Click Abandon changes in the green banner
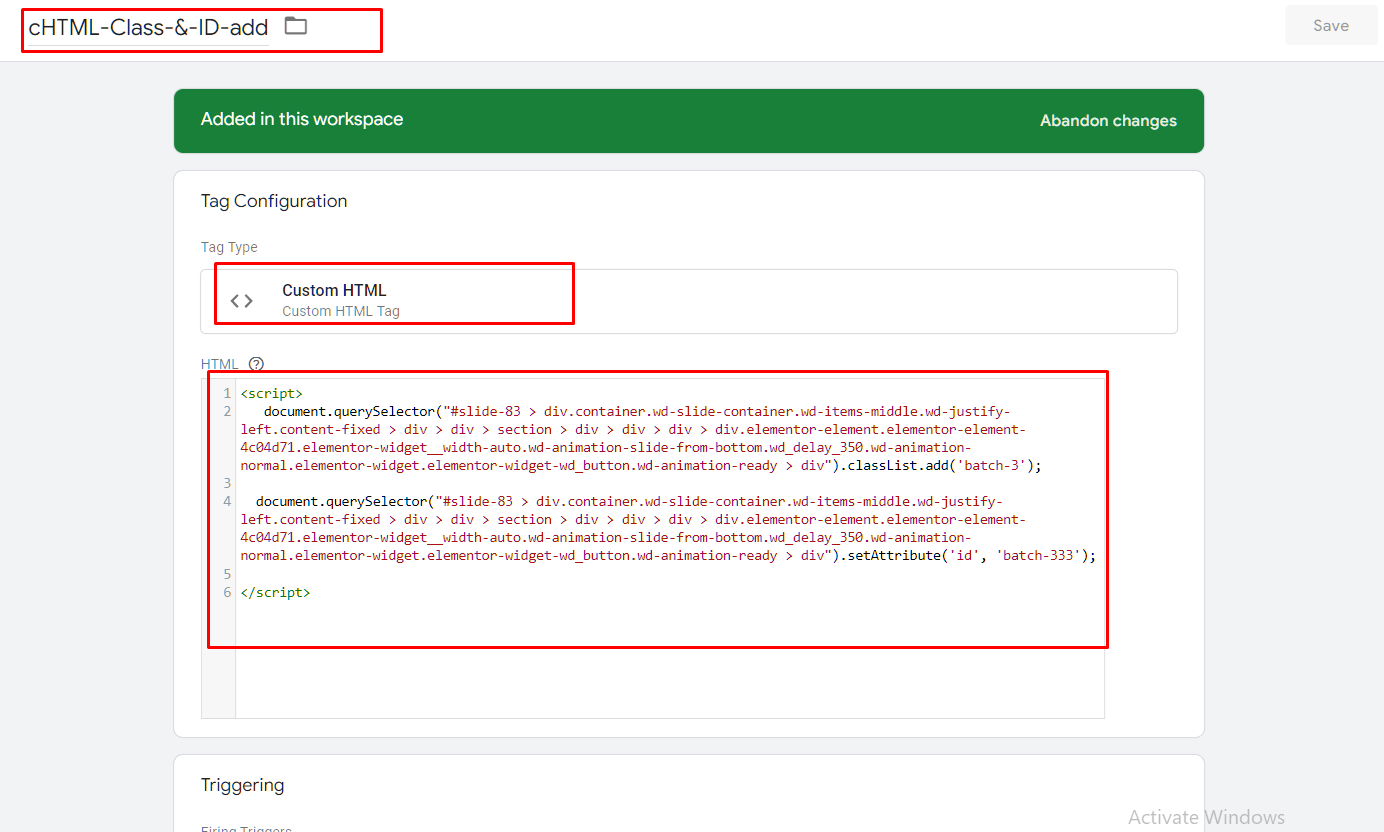Image resolution: width=1384 pixels, height=832 pixels. pyautogui.click(x=1108, y=121)
